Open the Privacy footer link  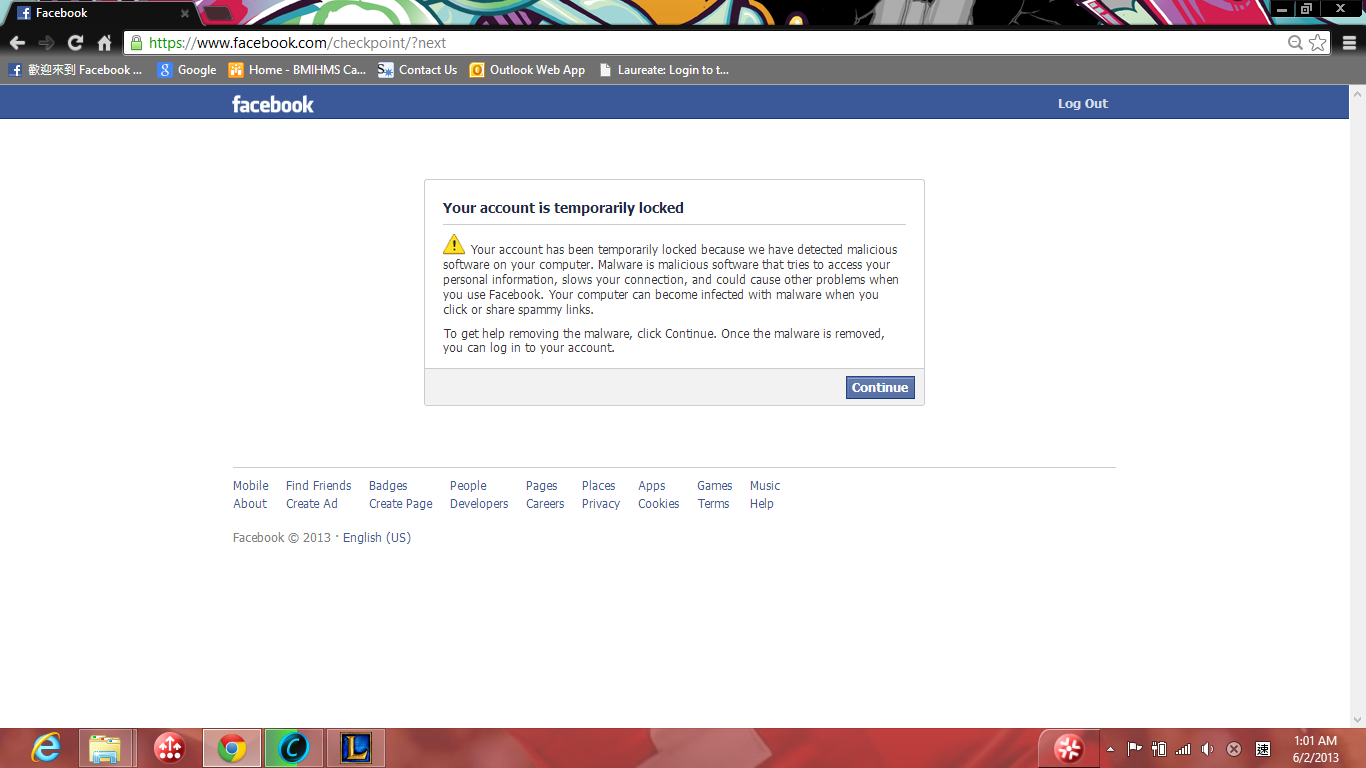tap(601, 504)
